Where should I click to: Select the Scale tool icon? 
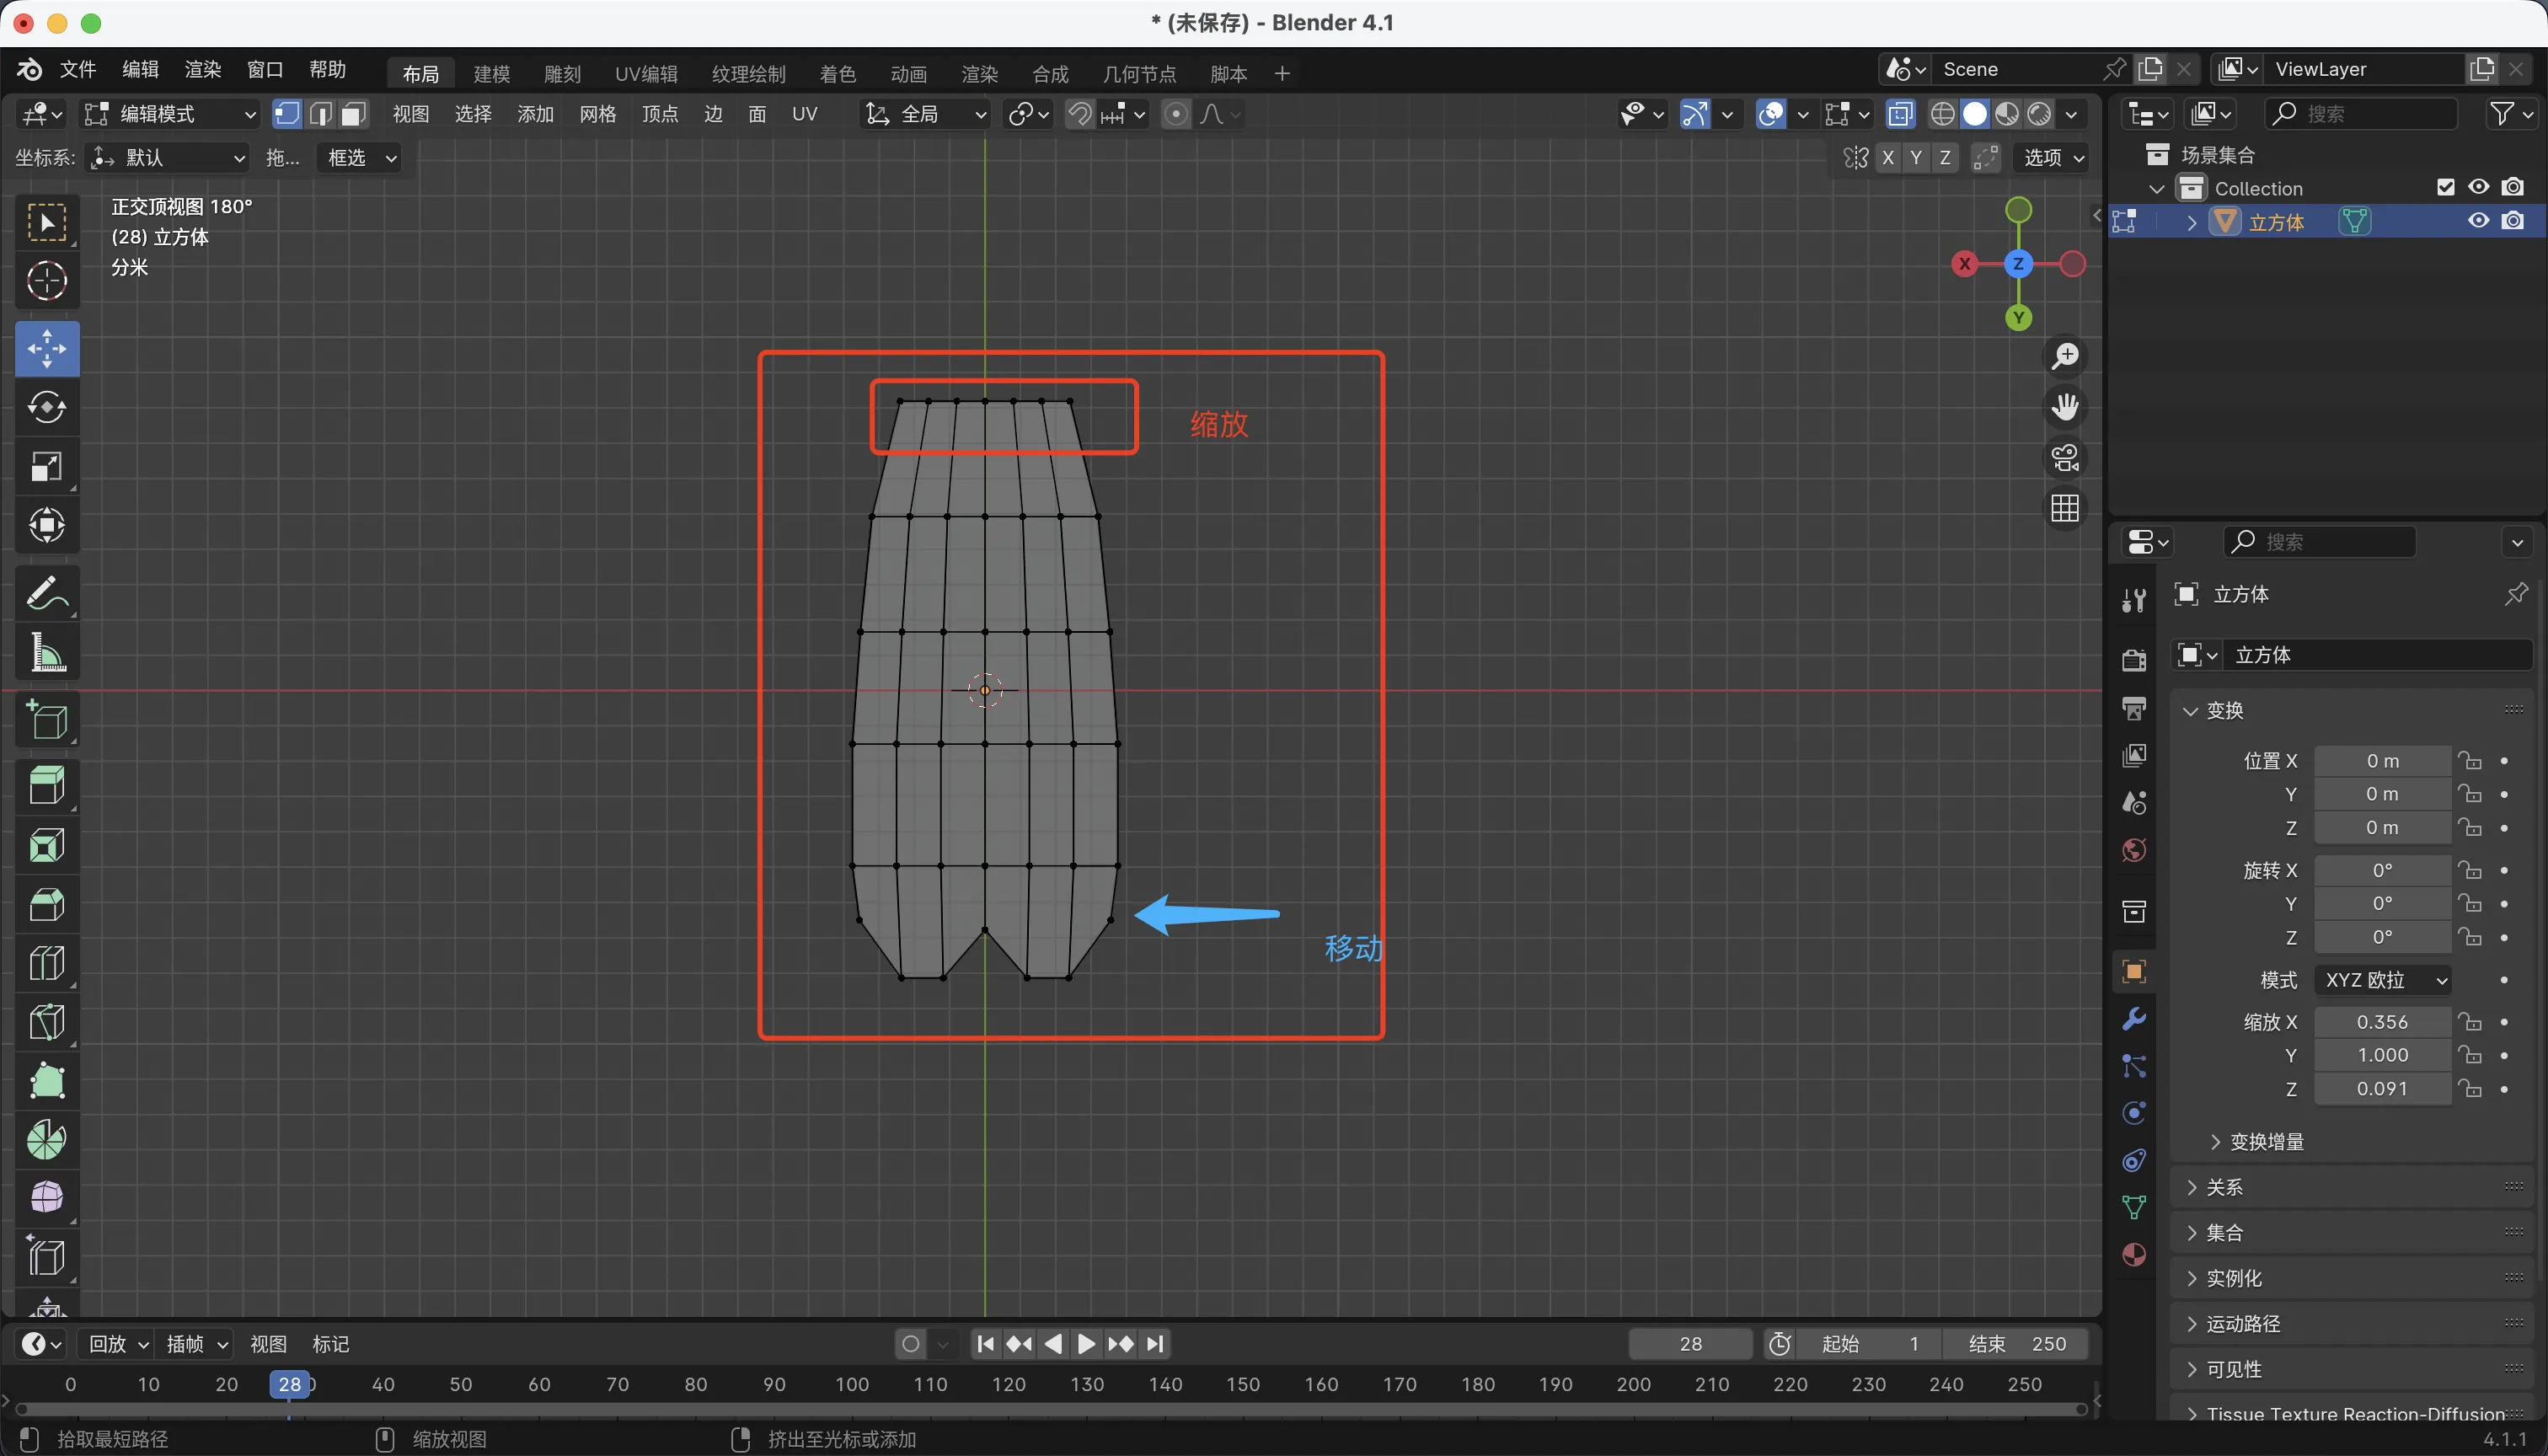pos(46,467)
